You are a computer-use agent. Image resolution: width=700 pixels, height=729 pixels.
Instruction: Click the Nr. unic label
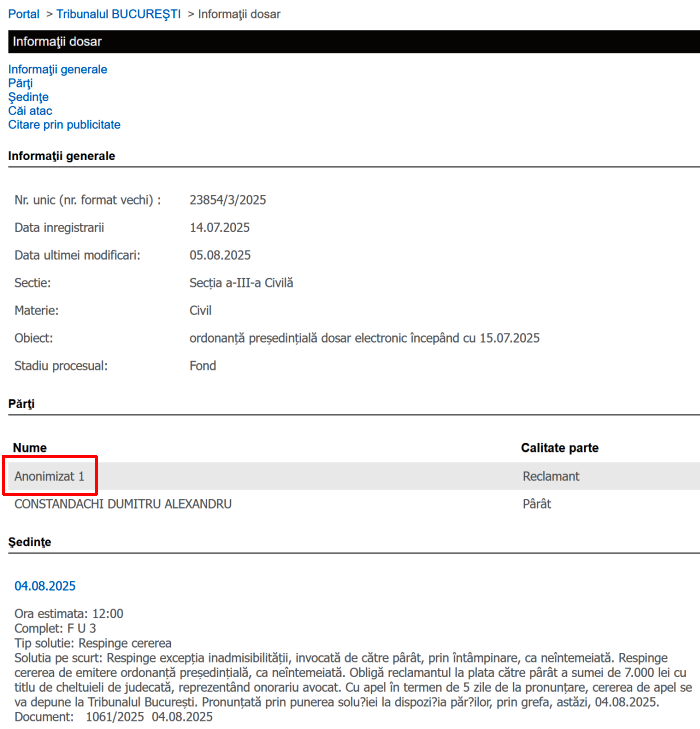(87, 200)
